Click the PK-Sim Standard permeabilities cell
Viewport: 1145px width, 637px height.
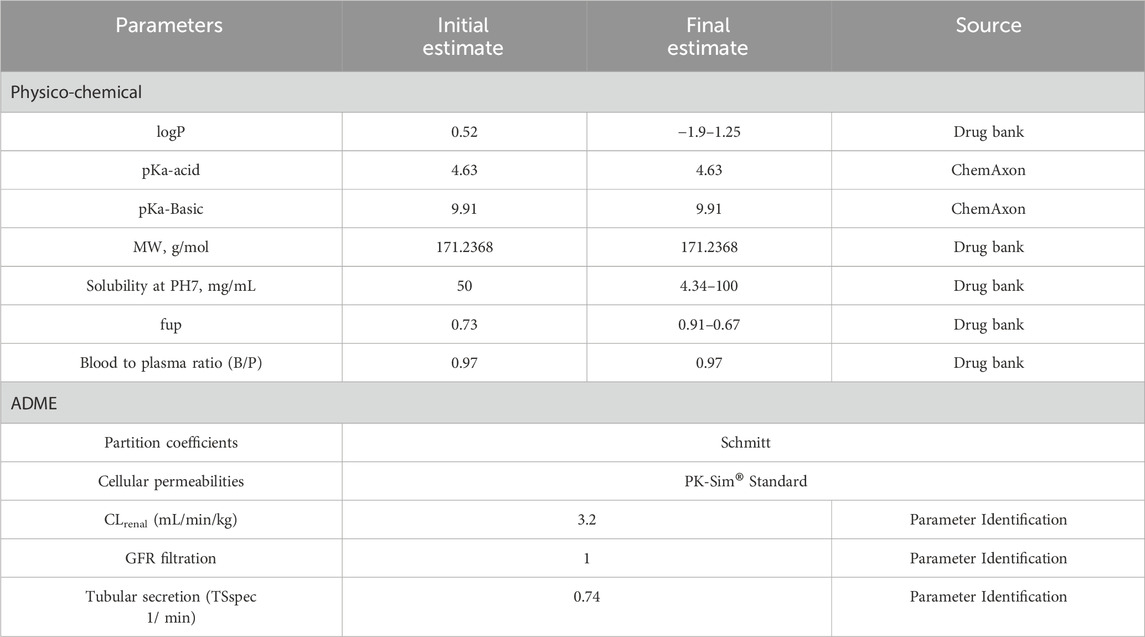pyautogui.click(x=746, y=481)
